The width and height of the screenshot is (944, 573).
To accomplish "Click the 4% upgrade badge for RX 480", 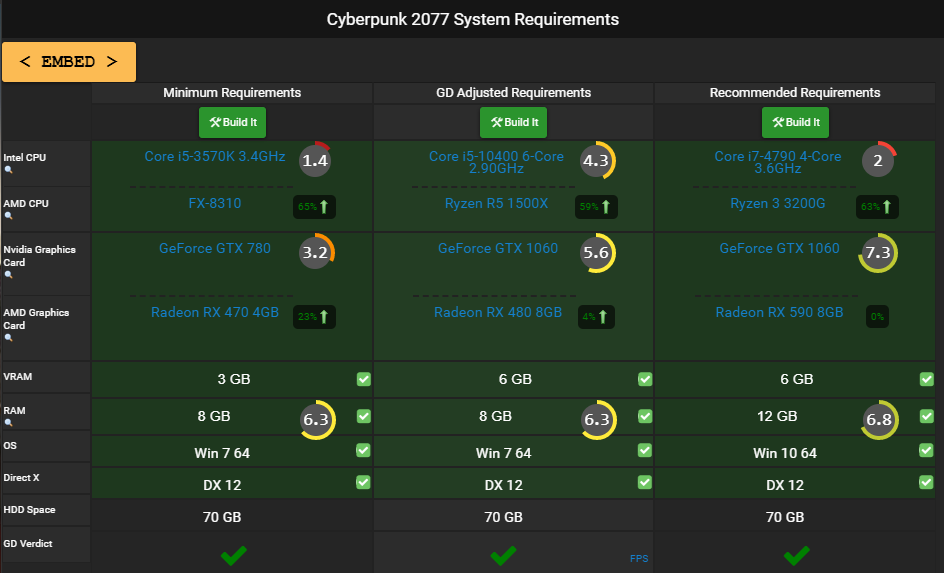I will [596, 317].
